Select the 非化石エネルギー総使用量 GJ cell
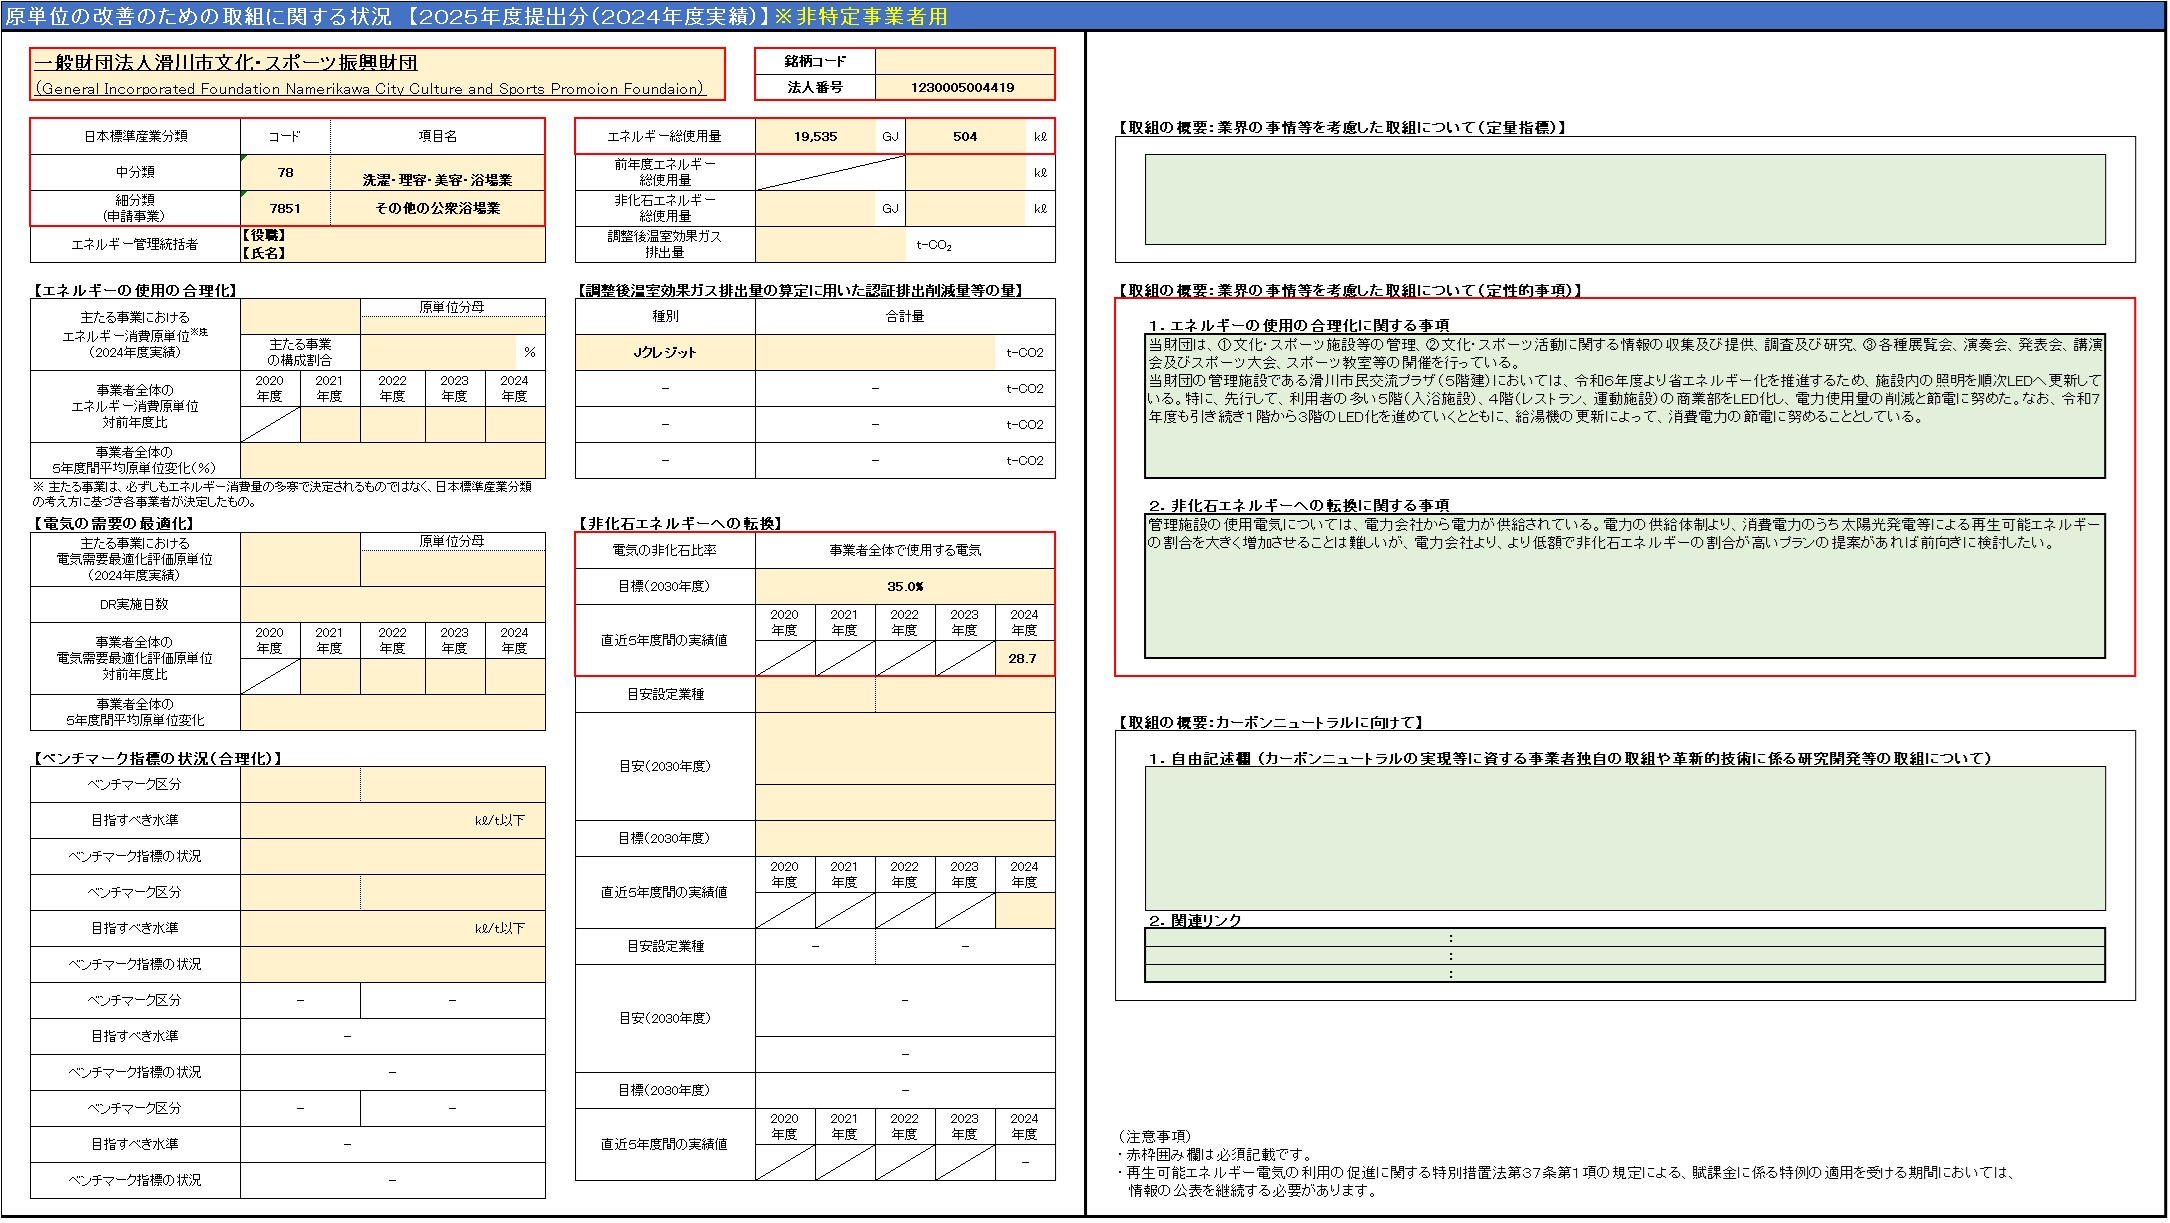The width and height of the screenshot is (2170, 1223). point(815,209)
